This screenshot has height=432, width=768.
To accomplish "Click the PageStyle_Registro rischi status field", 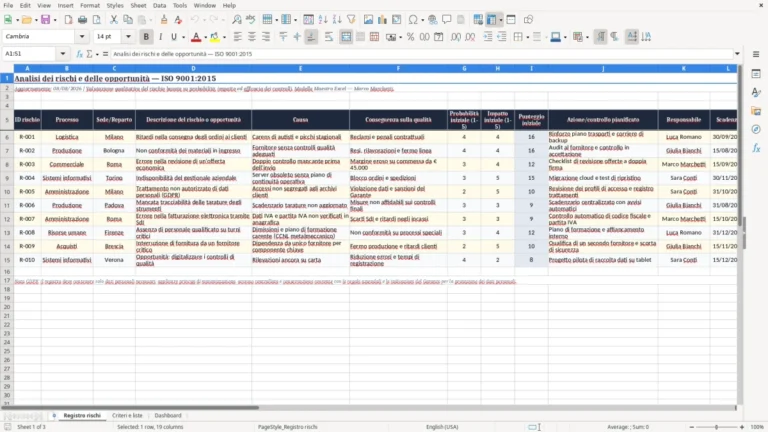I will tap(288, 427).
